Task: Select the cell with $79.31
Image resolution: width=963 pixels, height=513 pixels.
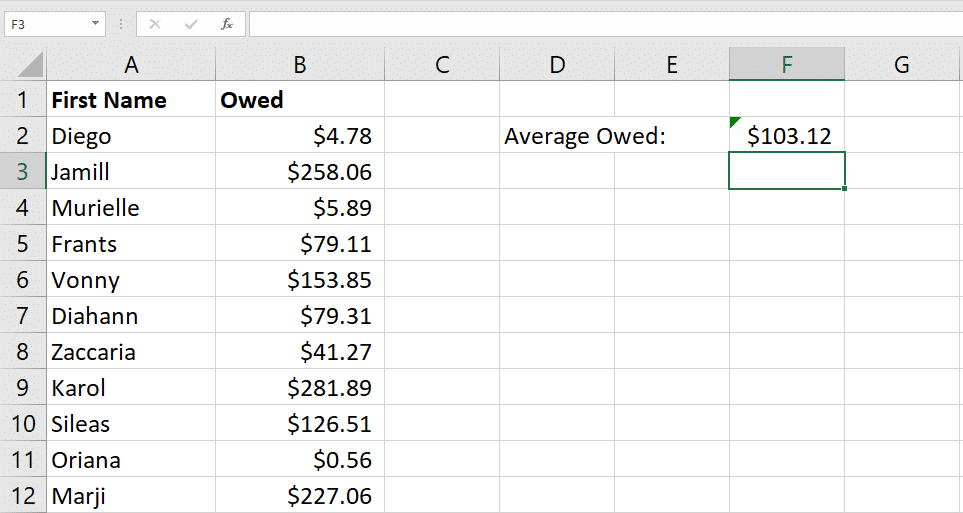Action: [300, 315]
